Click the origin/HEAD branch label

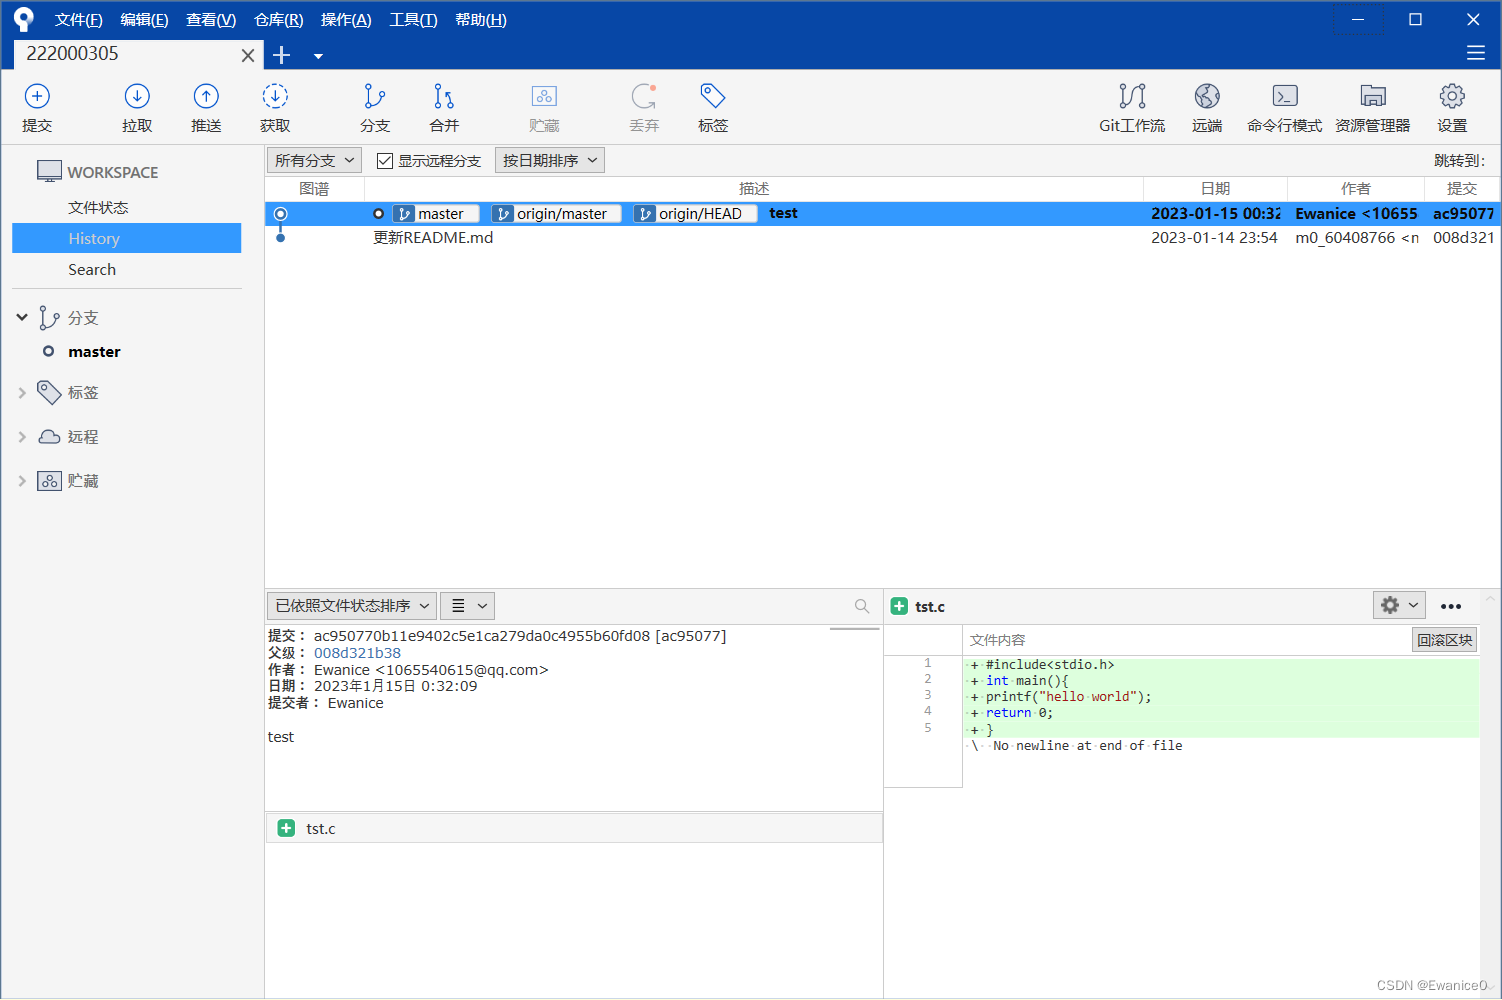[x=695, y=214]
